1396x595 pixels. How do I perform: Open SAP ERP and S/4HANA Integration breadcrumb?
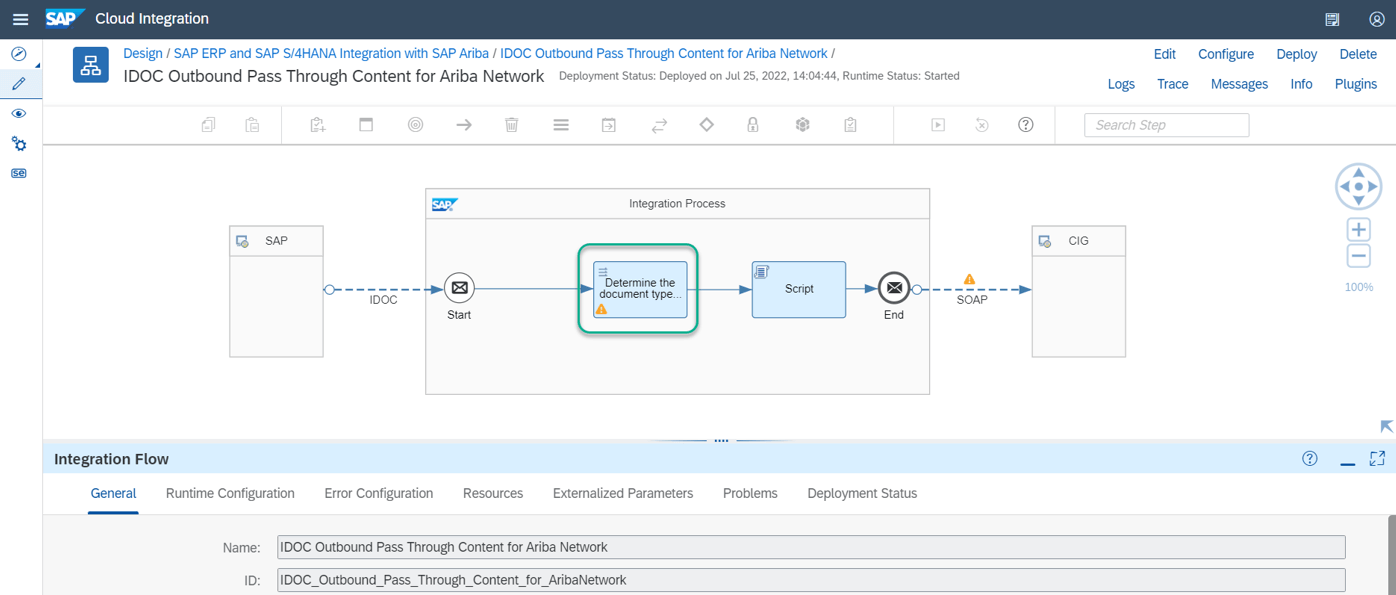coord(331,54)
